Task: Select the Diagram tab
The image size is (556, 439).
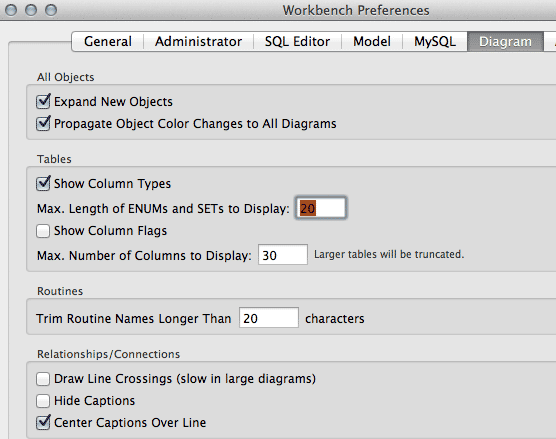Action: (x=505, y=41)
